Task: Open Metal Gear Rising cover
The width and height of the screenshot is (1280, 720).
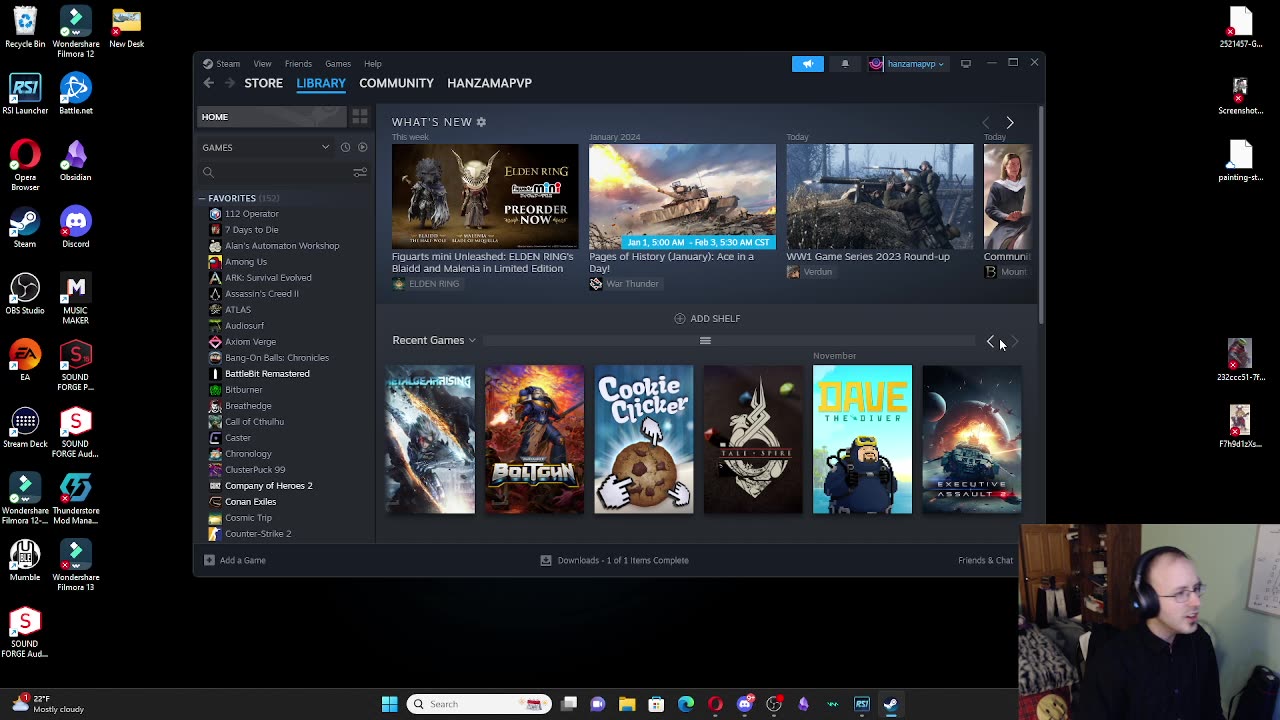Action: click(430, 440)
